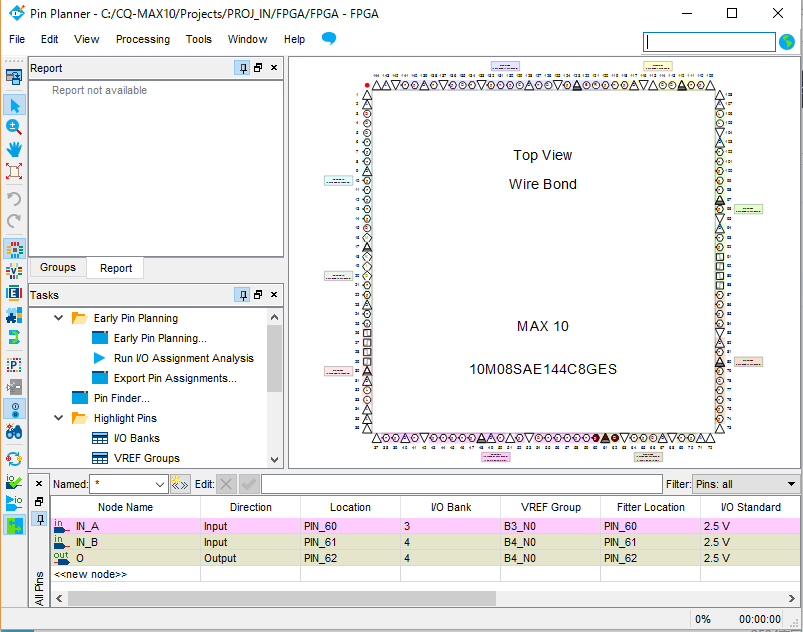Toggle the pin on the All Pins panel
Screen dimensions: 803x632
(39, 519)
